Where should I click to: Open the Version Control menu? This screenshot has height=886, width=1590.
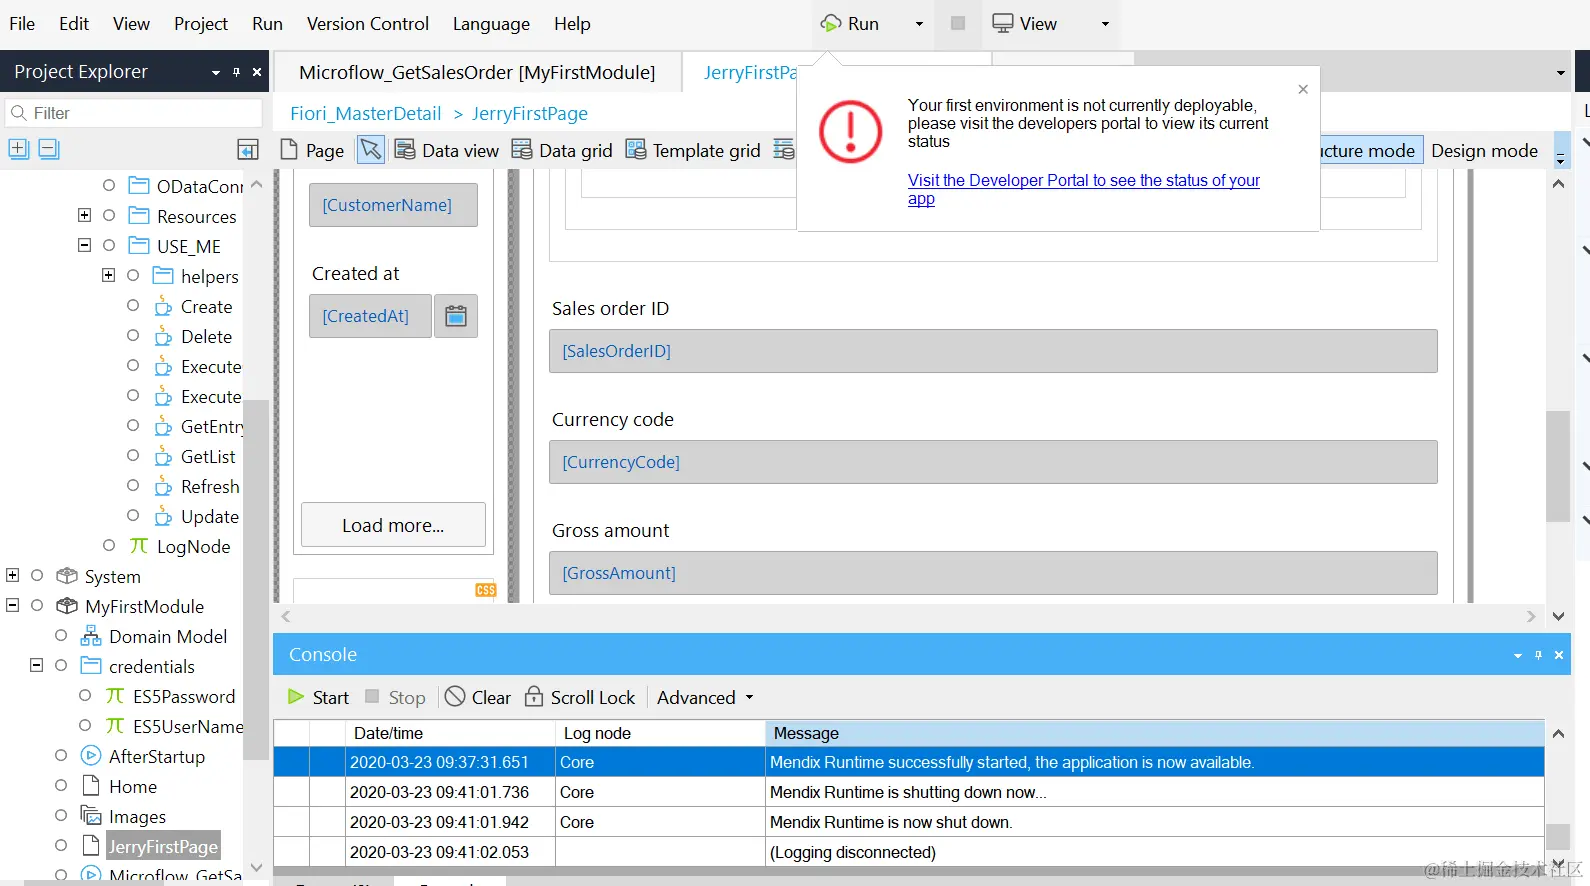(x=367, y=23)
